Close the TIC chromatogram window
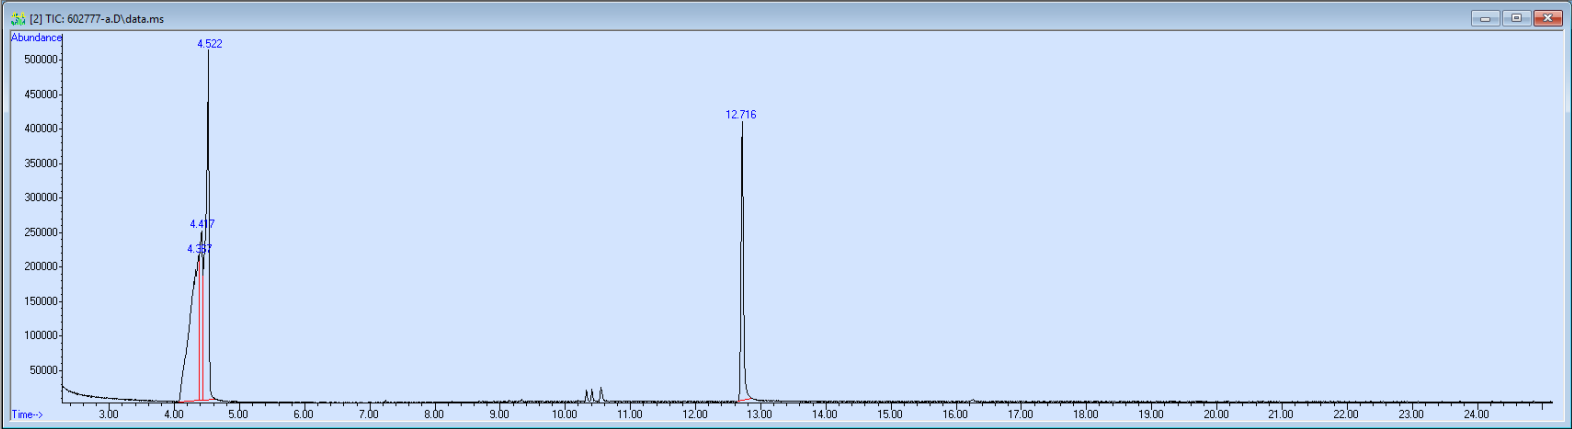This screenshot has height=429, width=1572. tap(1548, 18)
